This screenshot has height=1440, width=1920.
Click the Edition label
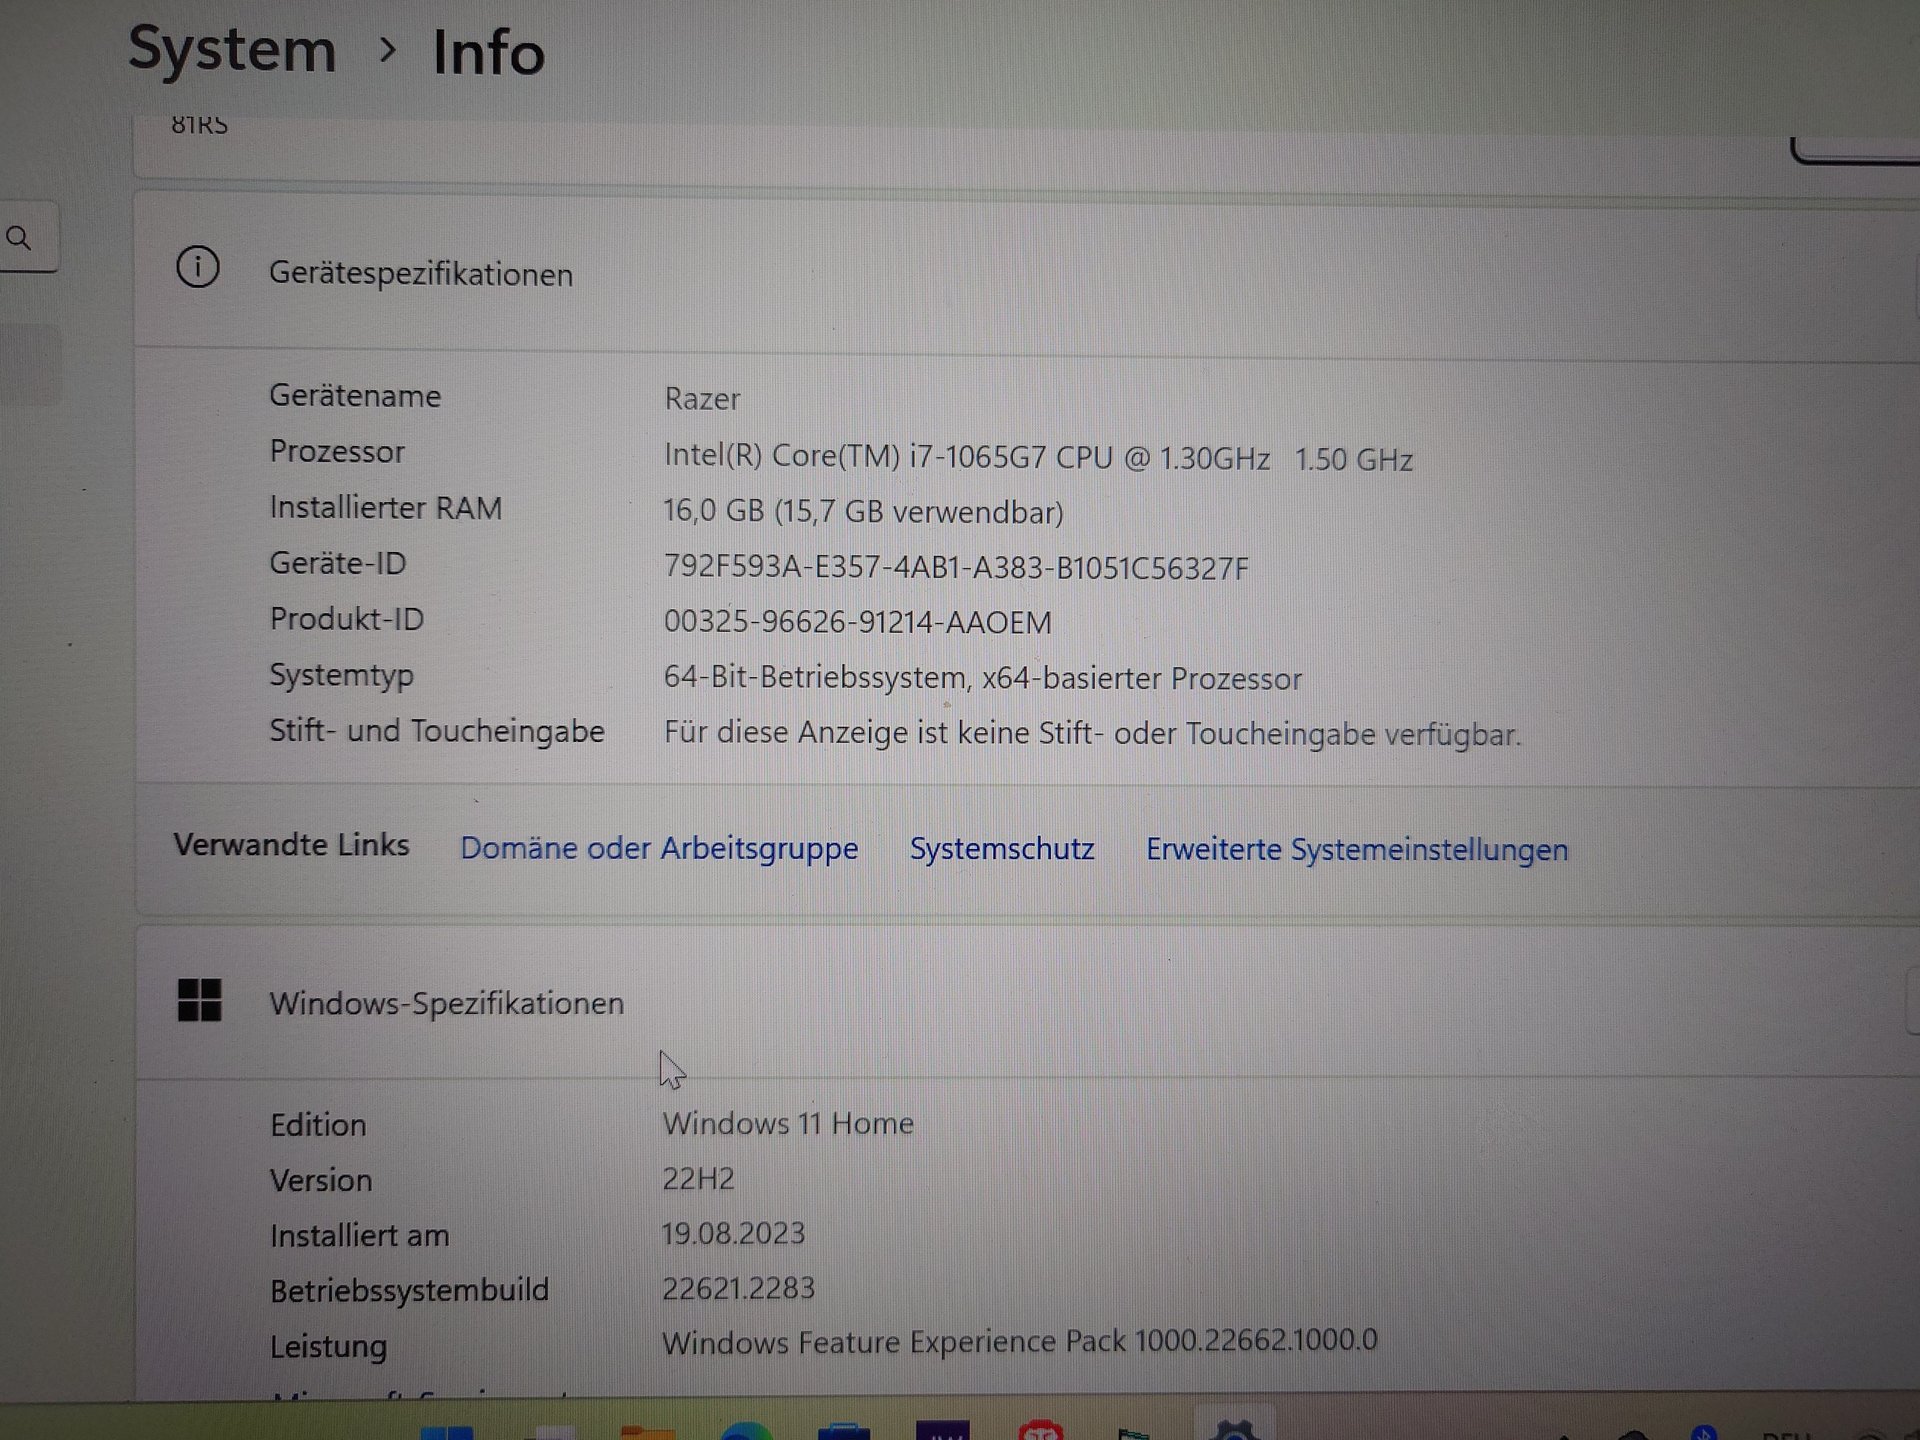pyautogui.click(x=318, y=1125)
